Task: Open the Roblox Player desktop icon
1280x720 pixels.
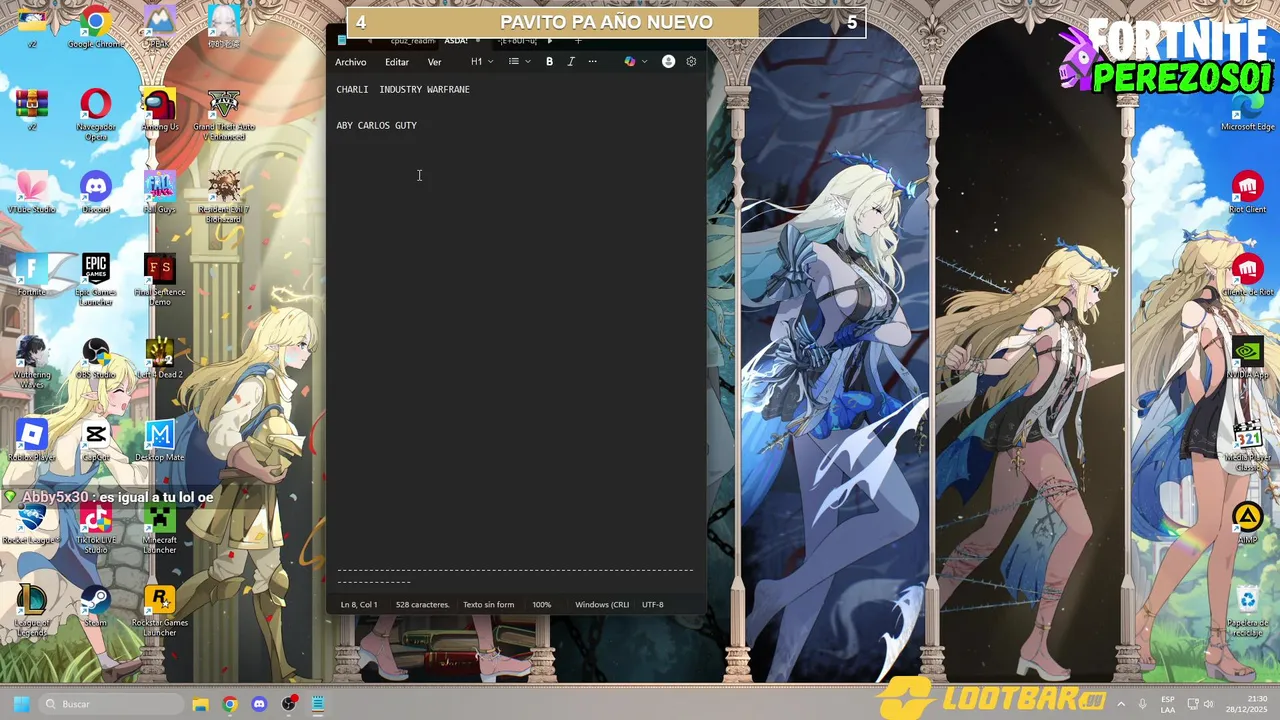Action: 32,440
